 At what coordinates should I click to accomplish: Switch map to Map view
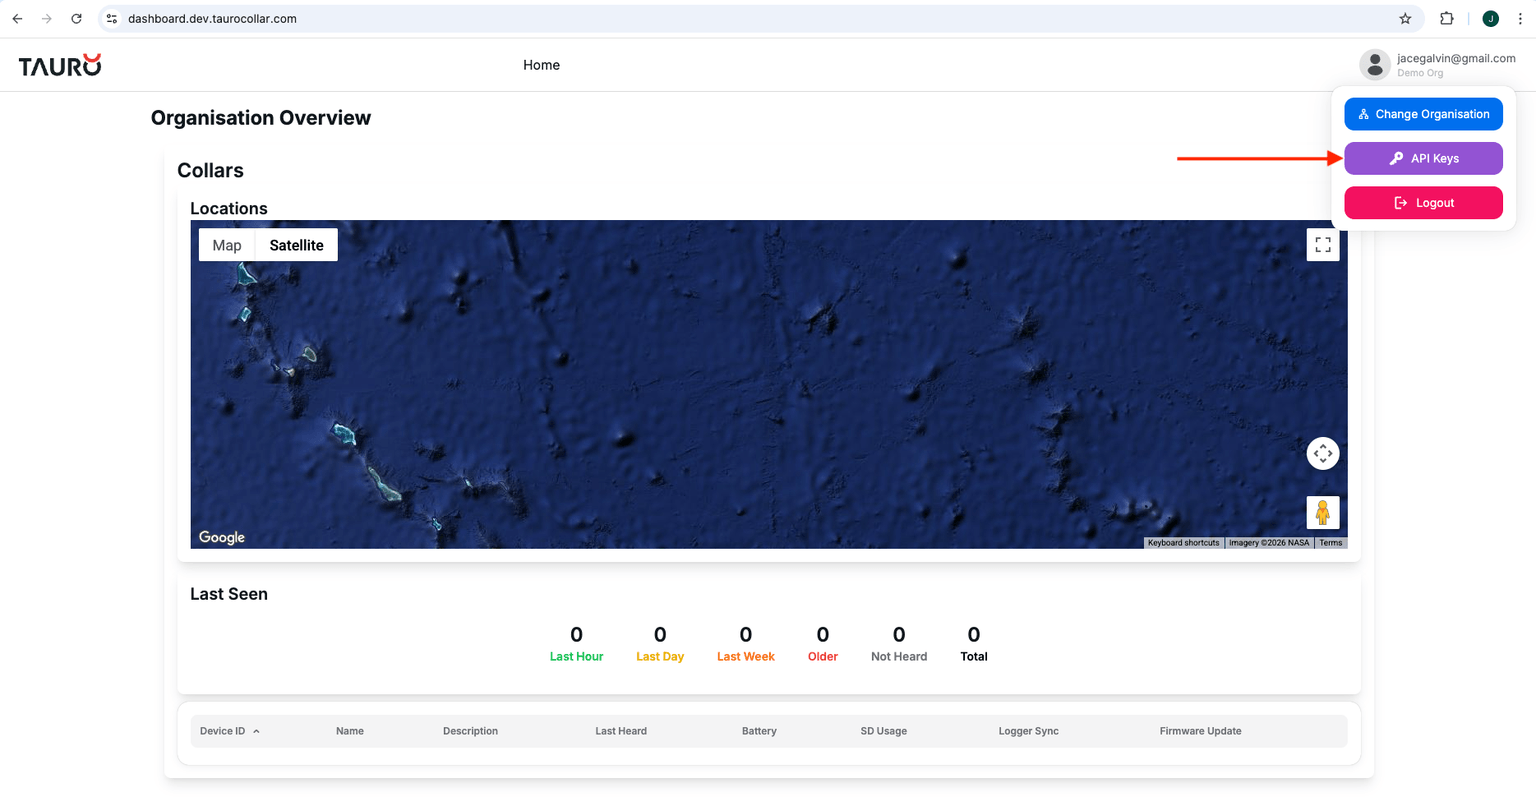point(227,245)
